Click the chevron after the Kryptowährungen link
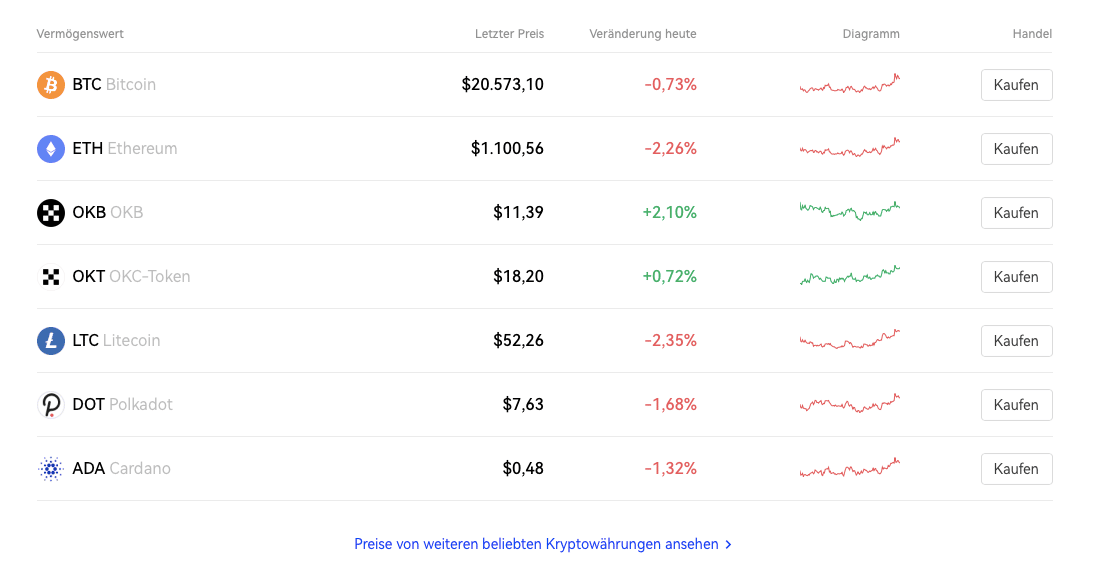This screenshot has width=1093, height=565. [x=729, y=545]
